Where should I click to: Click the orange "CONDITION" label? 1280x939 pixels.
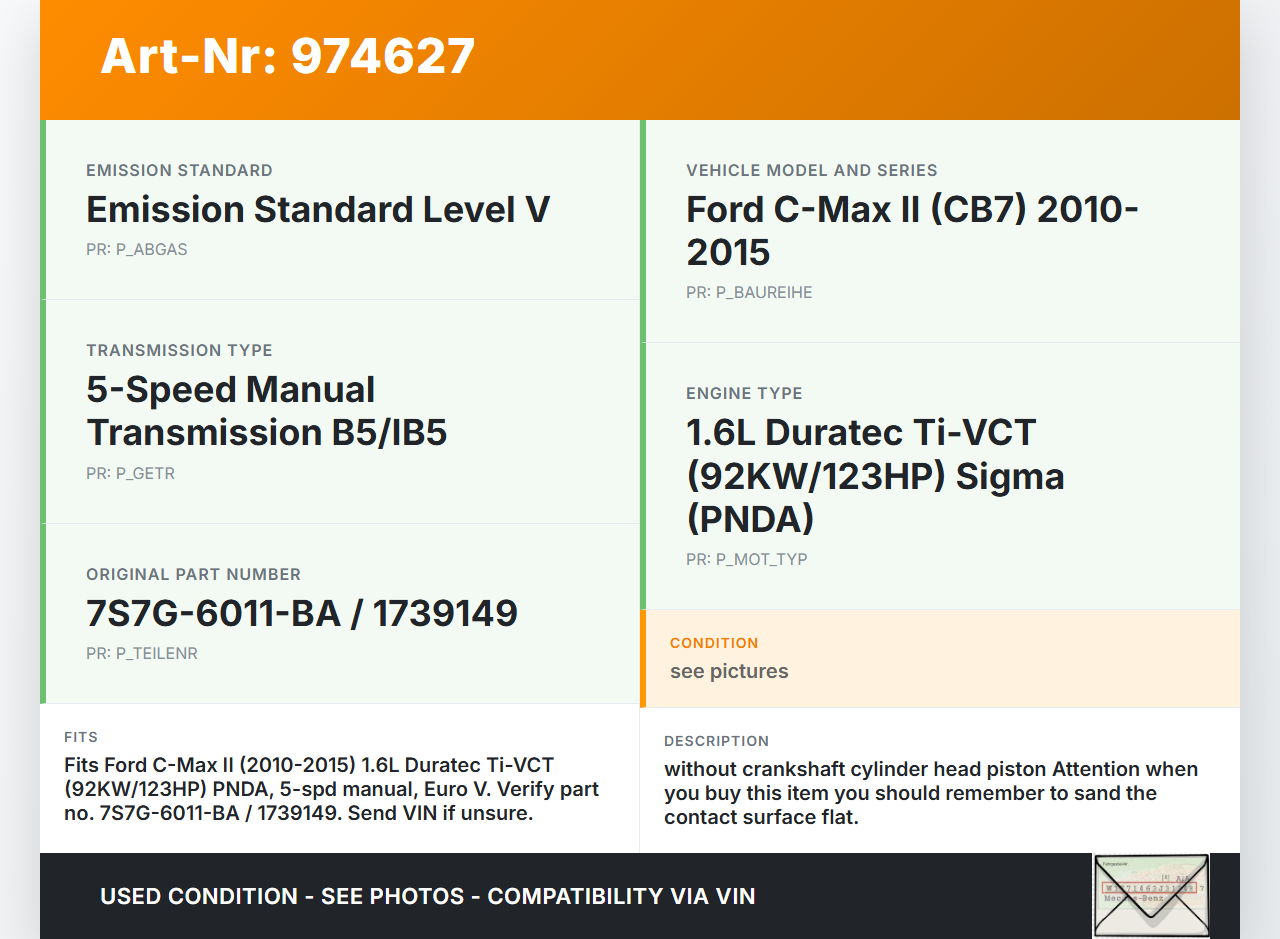click(x=714, y=643)
